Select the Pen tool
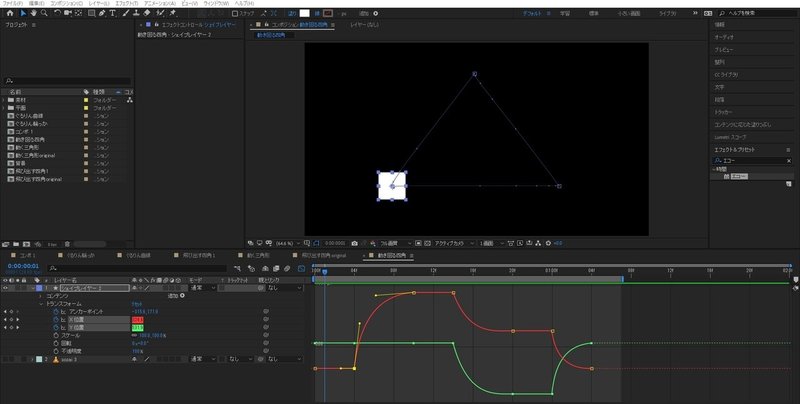The width and height of the screenshot is (800, 404). pyautogui.click(x=102, y=13)
